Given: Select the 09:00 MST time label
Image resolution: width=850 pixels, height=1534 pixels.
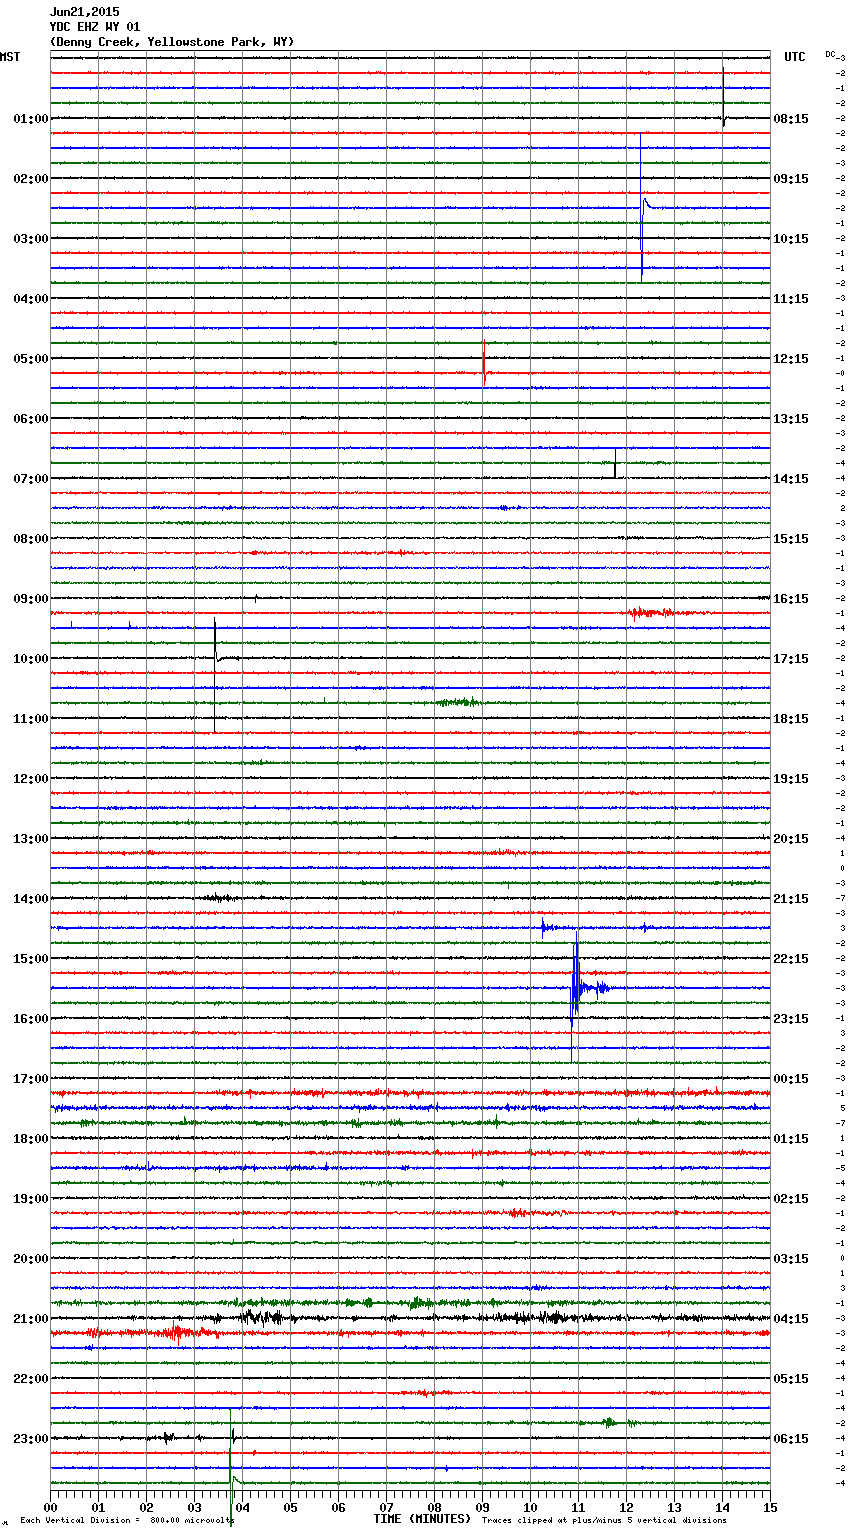Looking at the screenshot, I should point(31,599).
